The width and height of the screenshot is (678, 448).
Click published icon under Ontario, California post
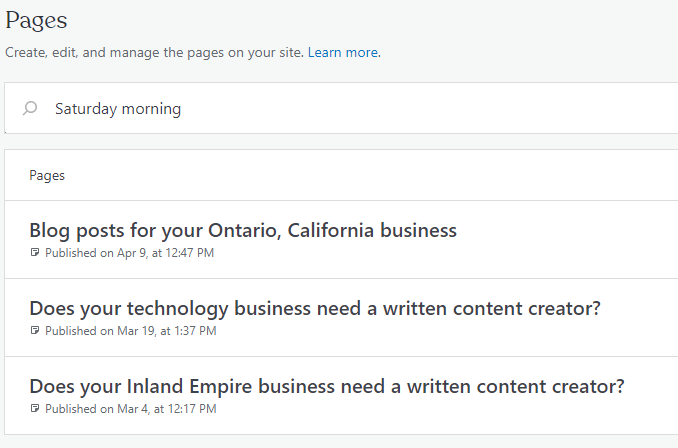35,253
